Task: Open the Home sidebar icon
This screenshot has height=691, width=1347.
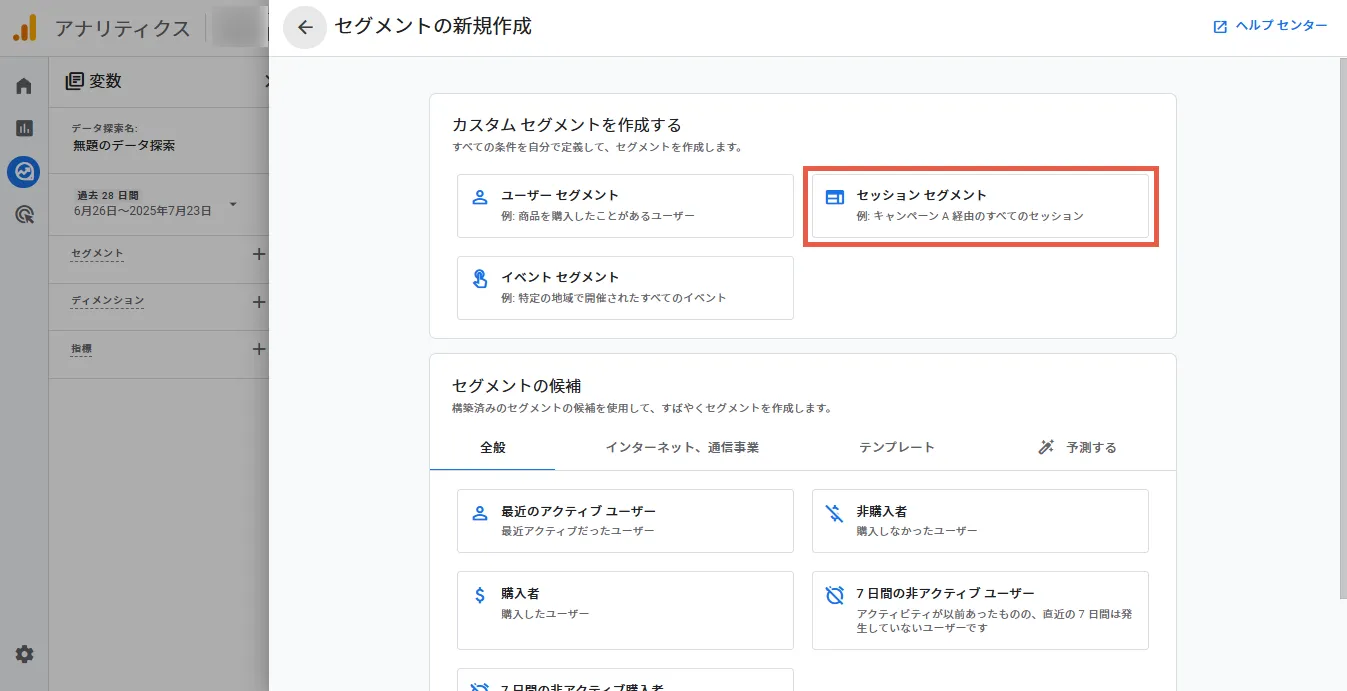Action: (24, 86)
